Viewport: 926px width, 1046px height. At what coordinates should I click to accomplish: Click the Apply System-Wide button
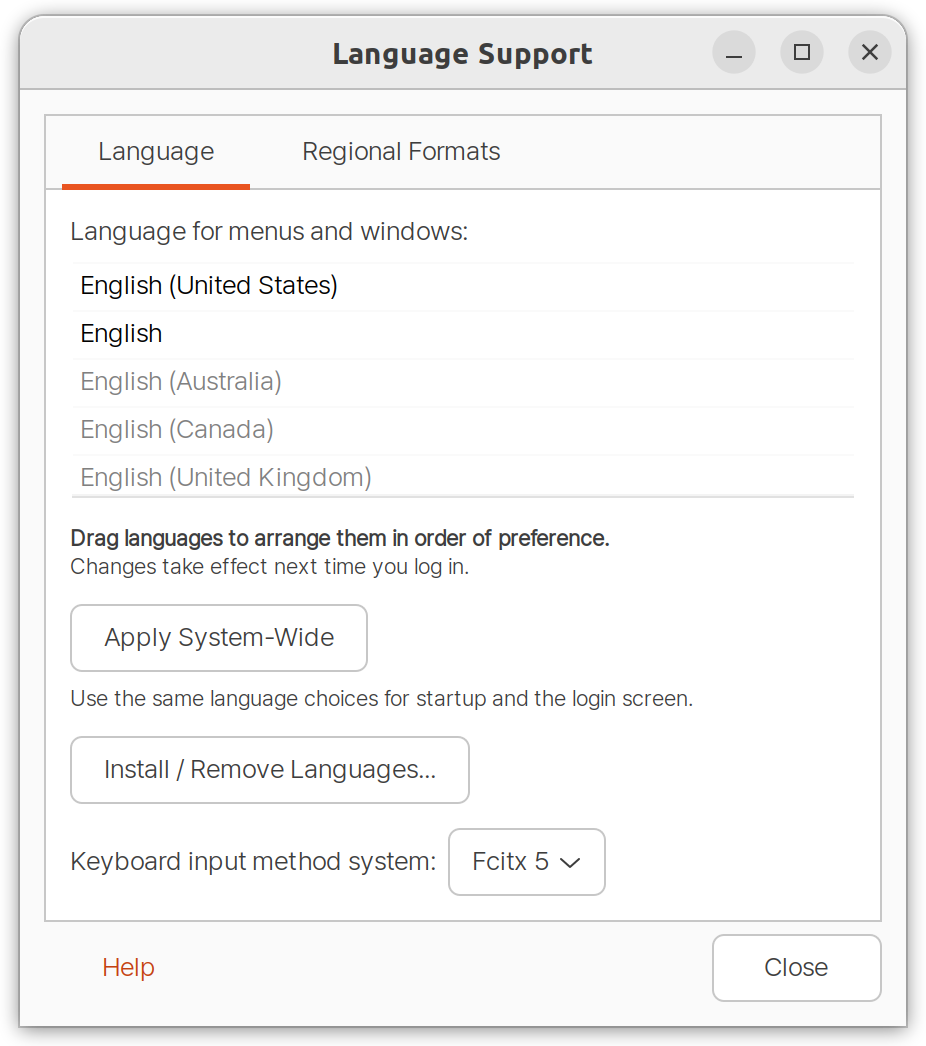(x=218, y=638)
